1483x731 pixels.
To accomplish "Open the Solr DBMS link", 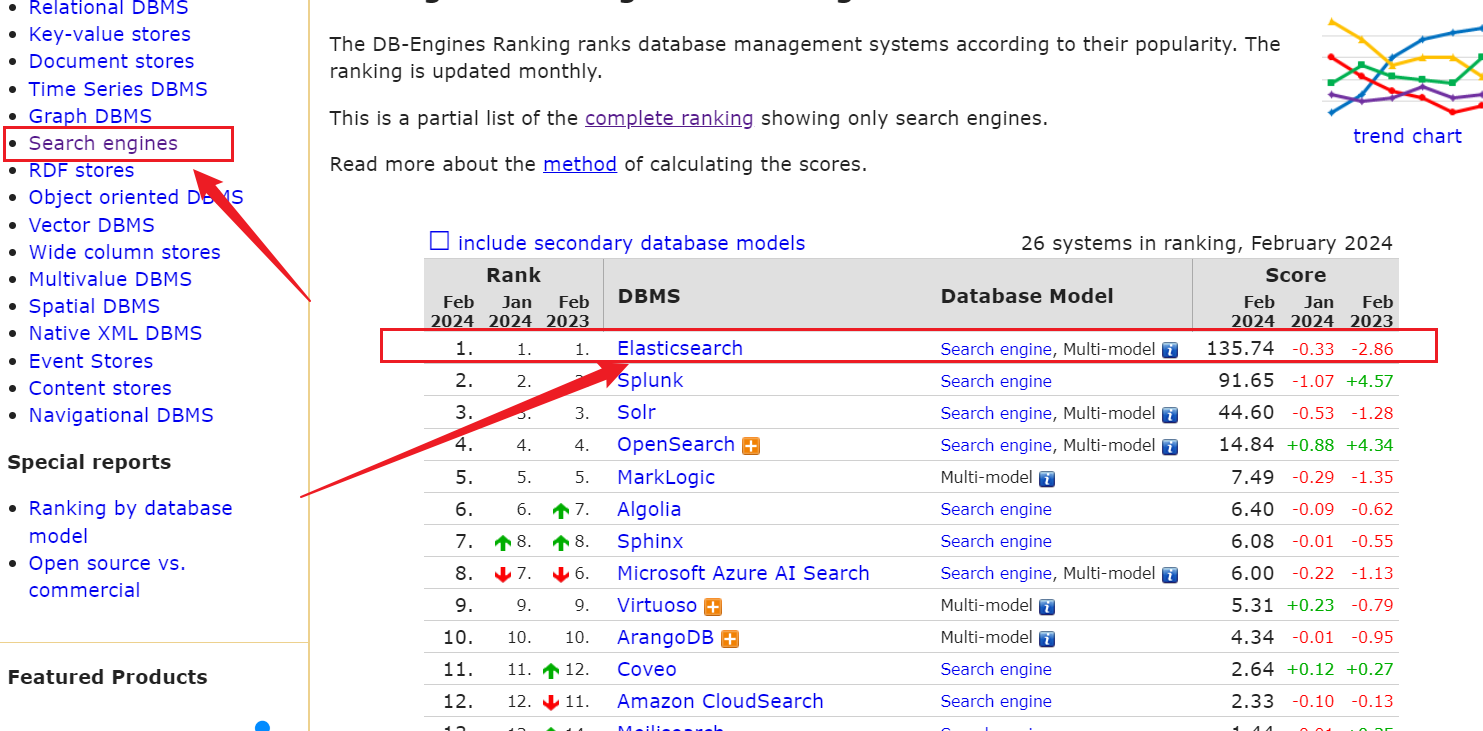I will tap(636, 412).
